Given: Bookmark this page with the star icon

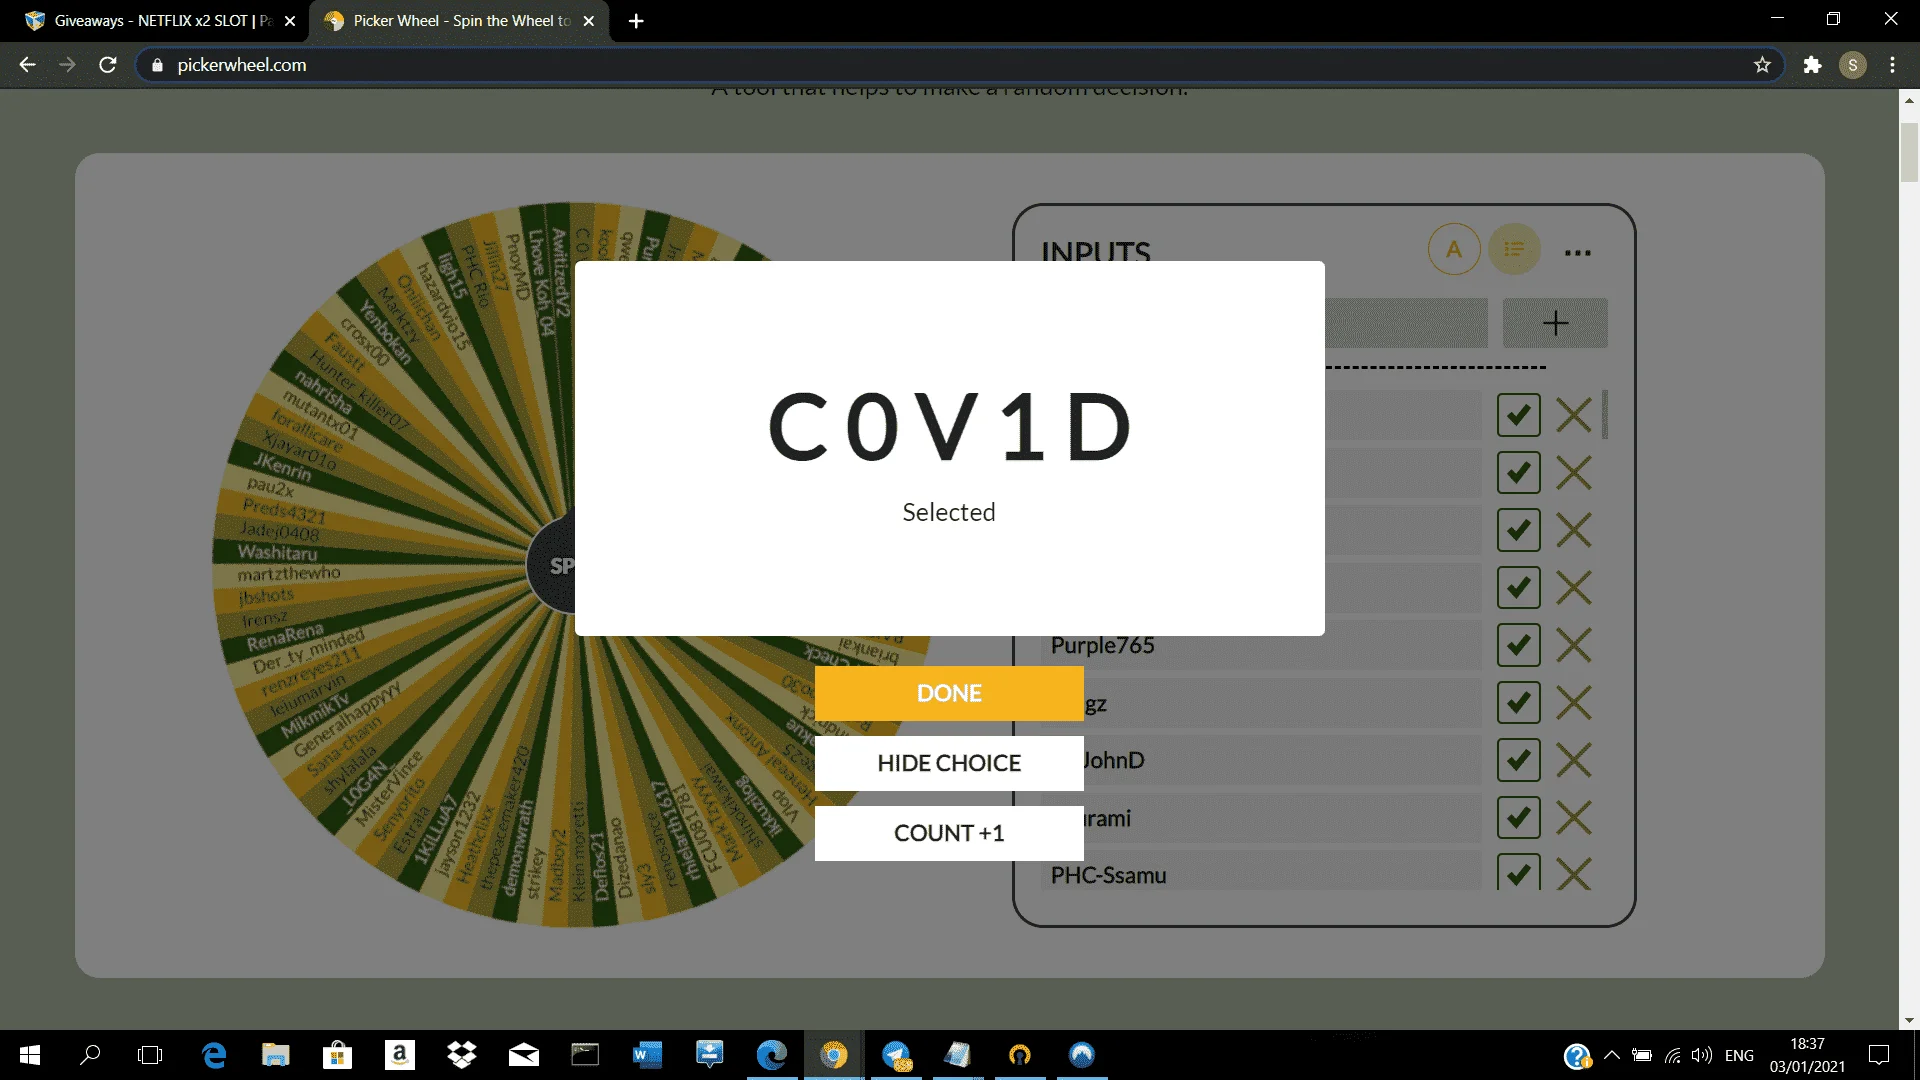Looking at the screenshot, I should (1762, 65).
